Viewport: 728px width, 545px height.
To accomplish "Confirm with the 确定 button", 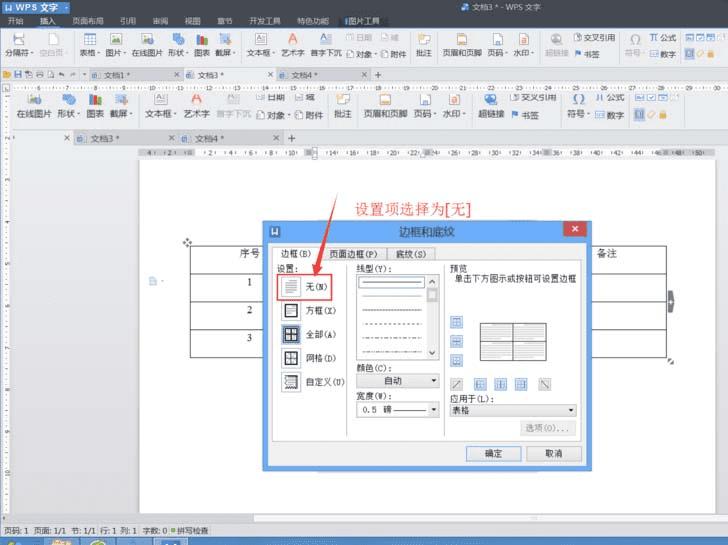I will click(x=493, y=453).
